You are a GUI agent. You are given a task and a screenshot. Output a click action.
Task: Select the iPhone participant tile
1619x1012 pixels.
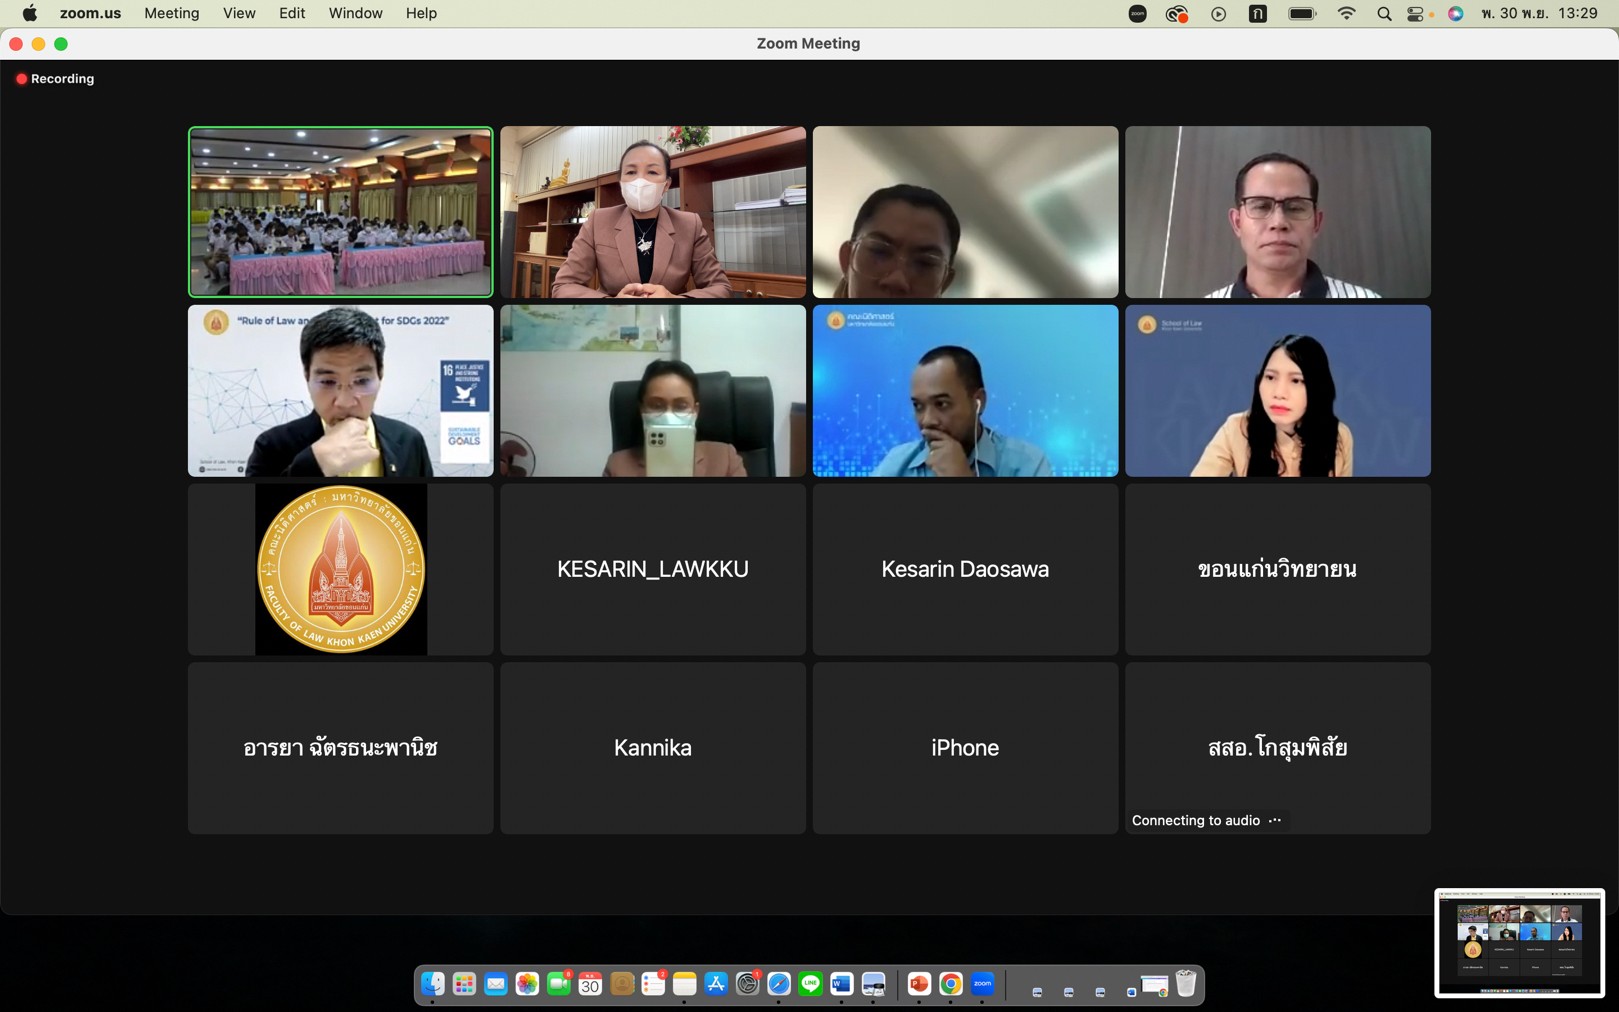(965, 748)
